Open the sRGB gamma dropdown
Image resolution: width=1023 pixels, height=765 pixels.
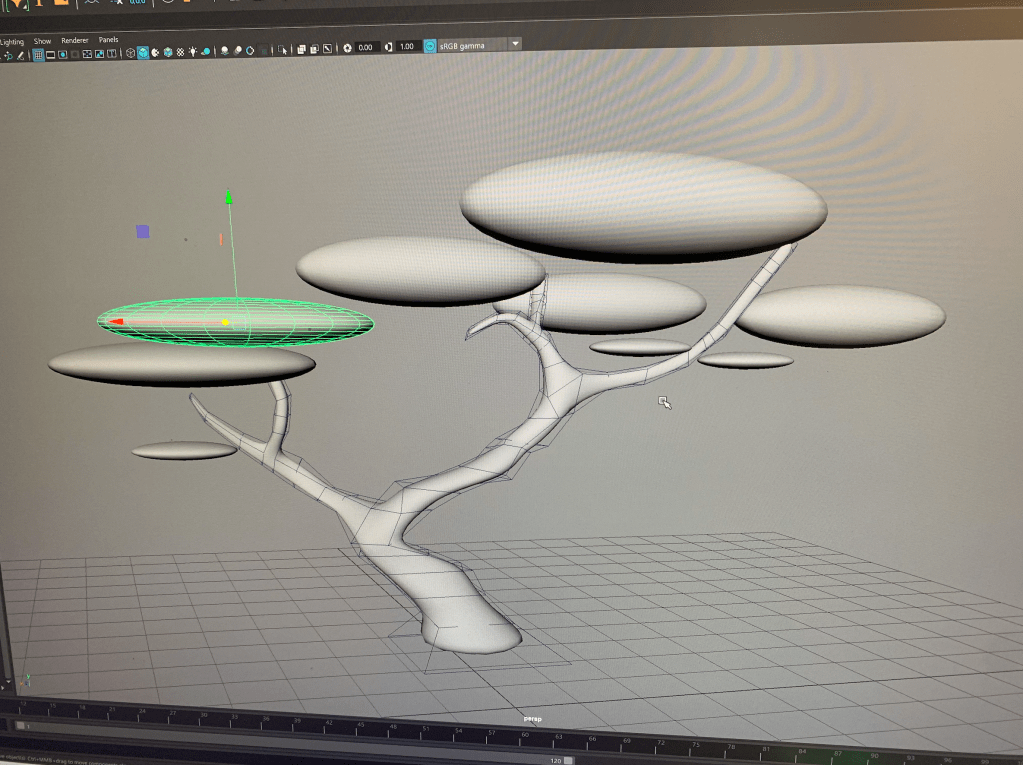515,44
